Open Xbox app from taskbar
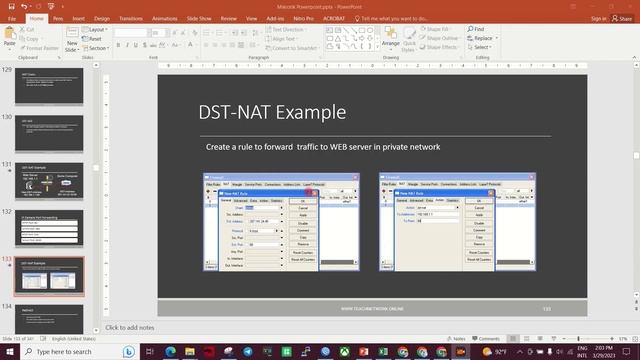 click(x=344, y=351)
